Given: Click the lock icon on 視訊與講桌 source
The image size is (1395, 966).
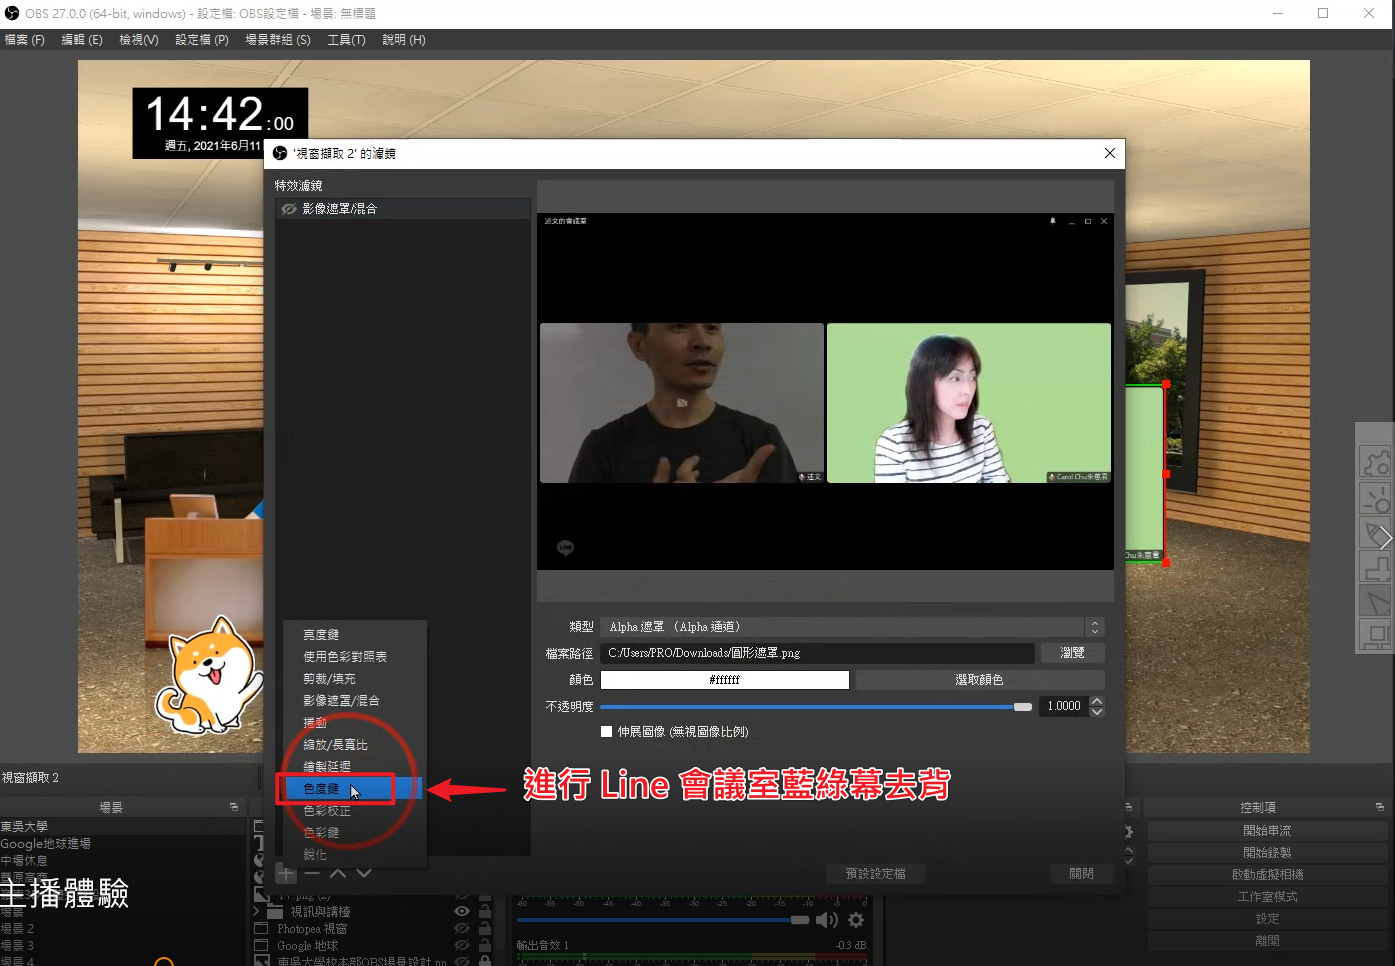Looking at the screenshot, I should click(x=485, y=911).
